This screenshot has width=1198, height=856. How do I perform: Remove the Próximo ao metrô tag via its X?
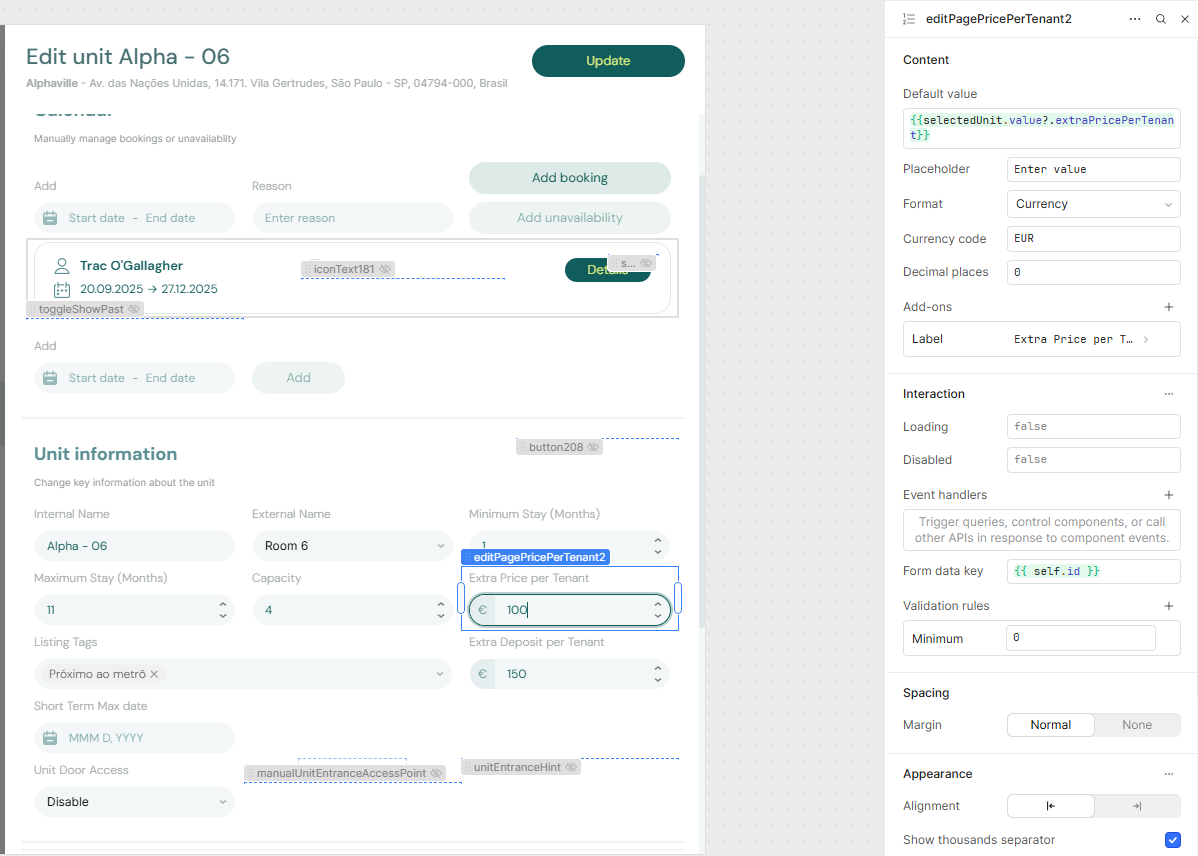click(x=155, y=673)
